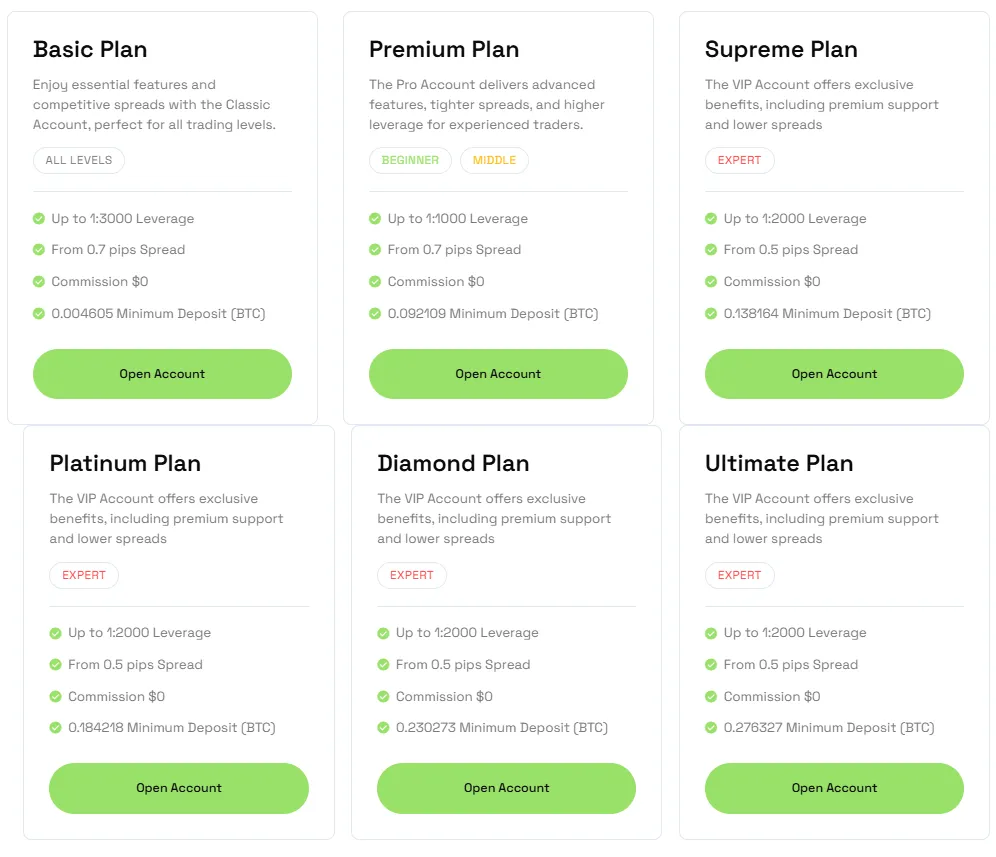
Task: Select the EXPERT badge under Diamond Plan
Action: click(x=412, y=575)
